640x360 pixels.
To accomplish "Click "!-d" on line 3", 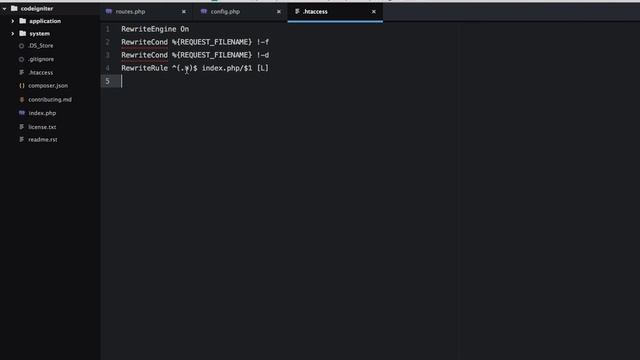I will tap(263, 55).
